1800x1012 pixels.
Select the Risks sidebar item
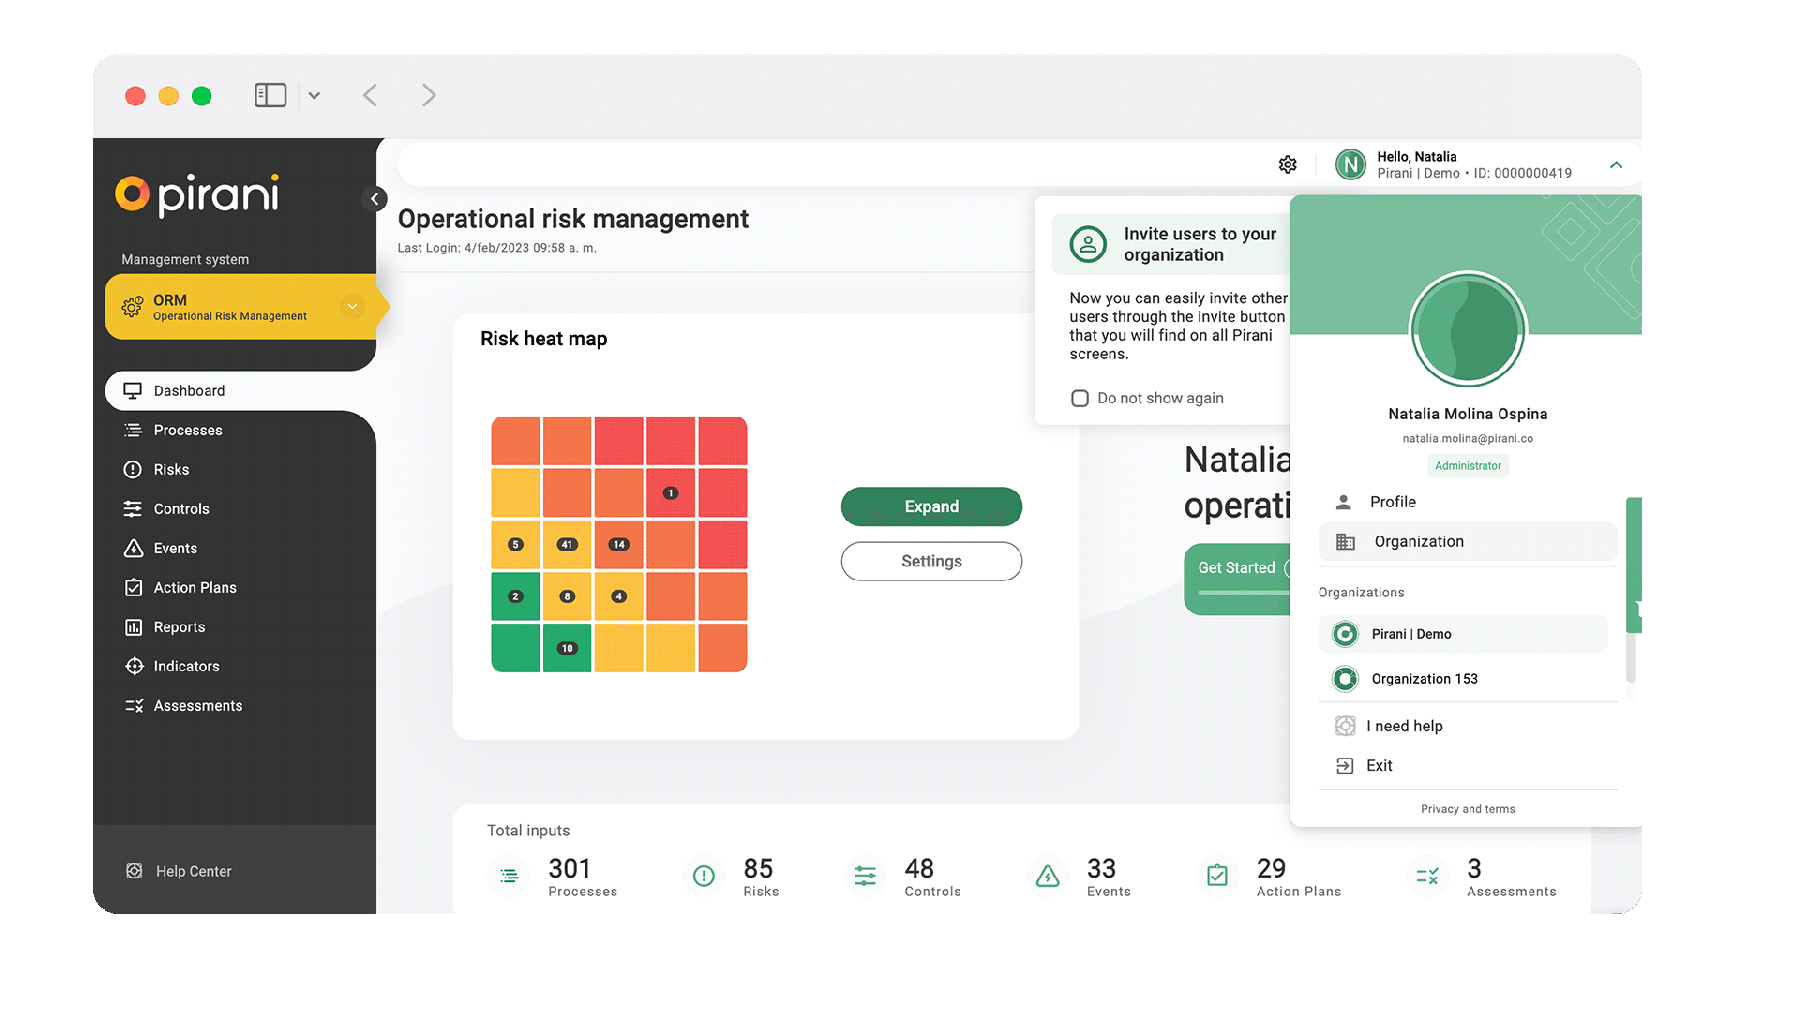click(x=172, y=468)
